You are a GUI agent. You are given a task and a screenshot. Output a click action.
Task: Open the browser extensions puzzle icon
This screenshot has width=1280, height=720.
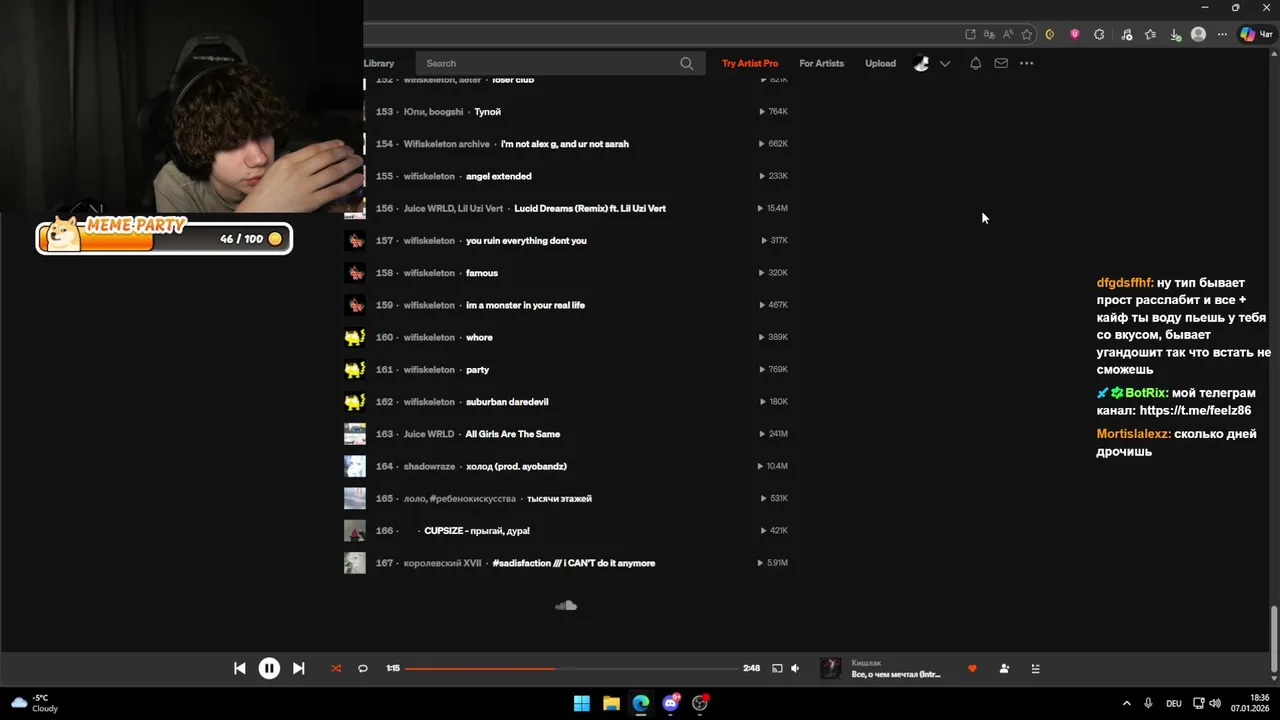pyautogui.click(x=1100, y=34)
